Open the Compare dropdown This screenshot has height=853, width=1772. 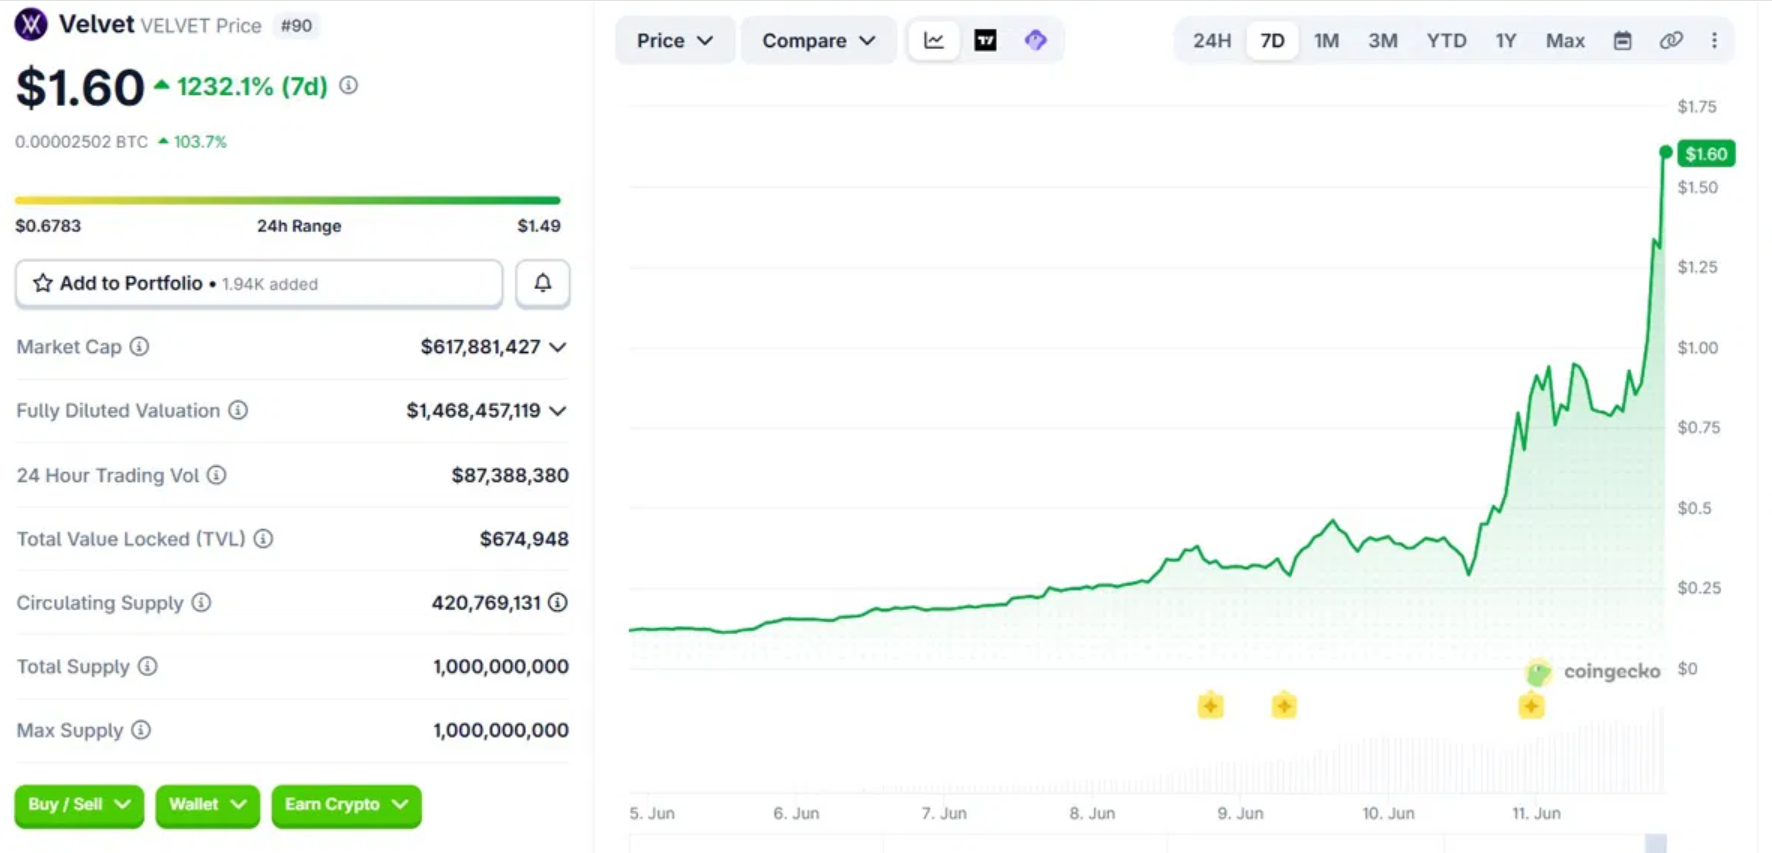click(x=818, y=40)
